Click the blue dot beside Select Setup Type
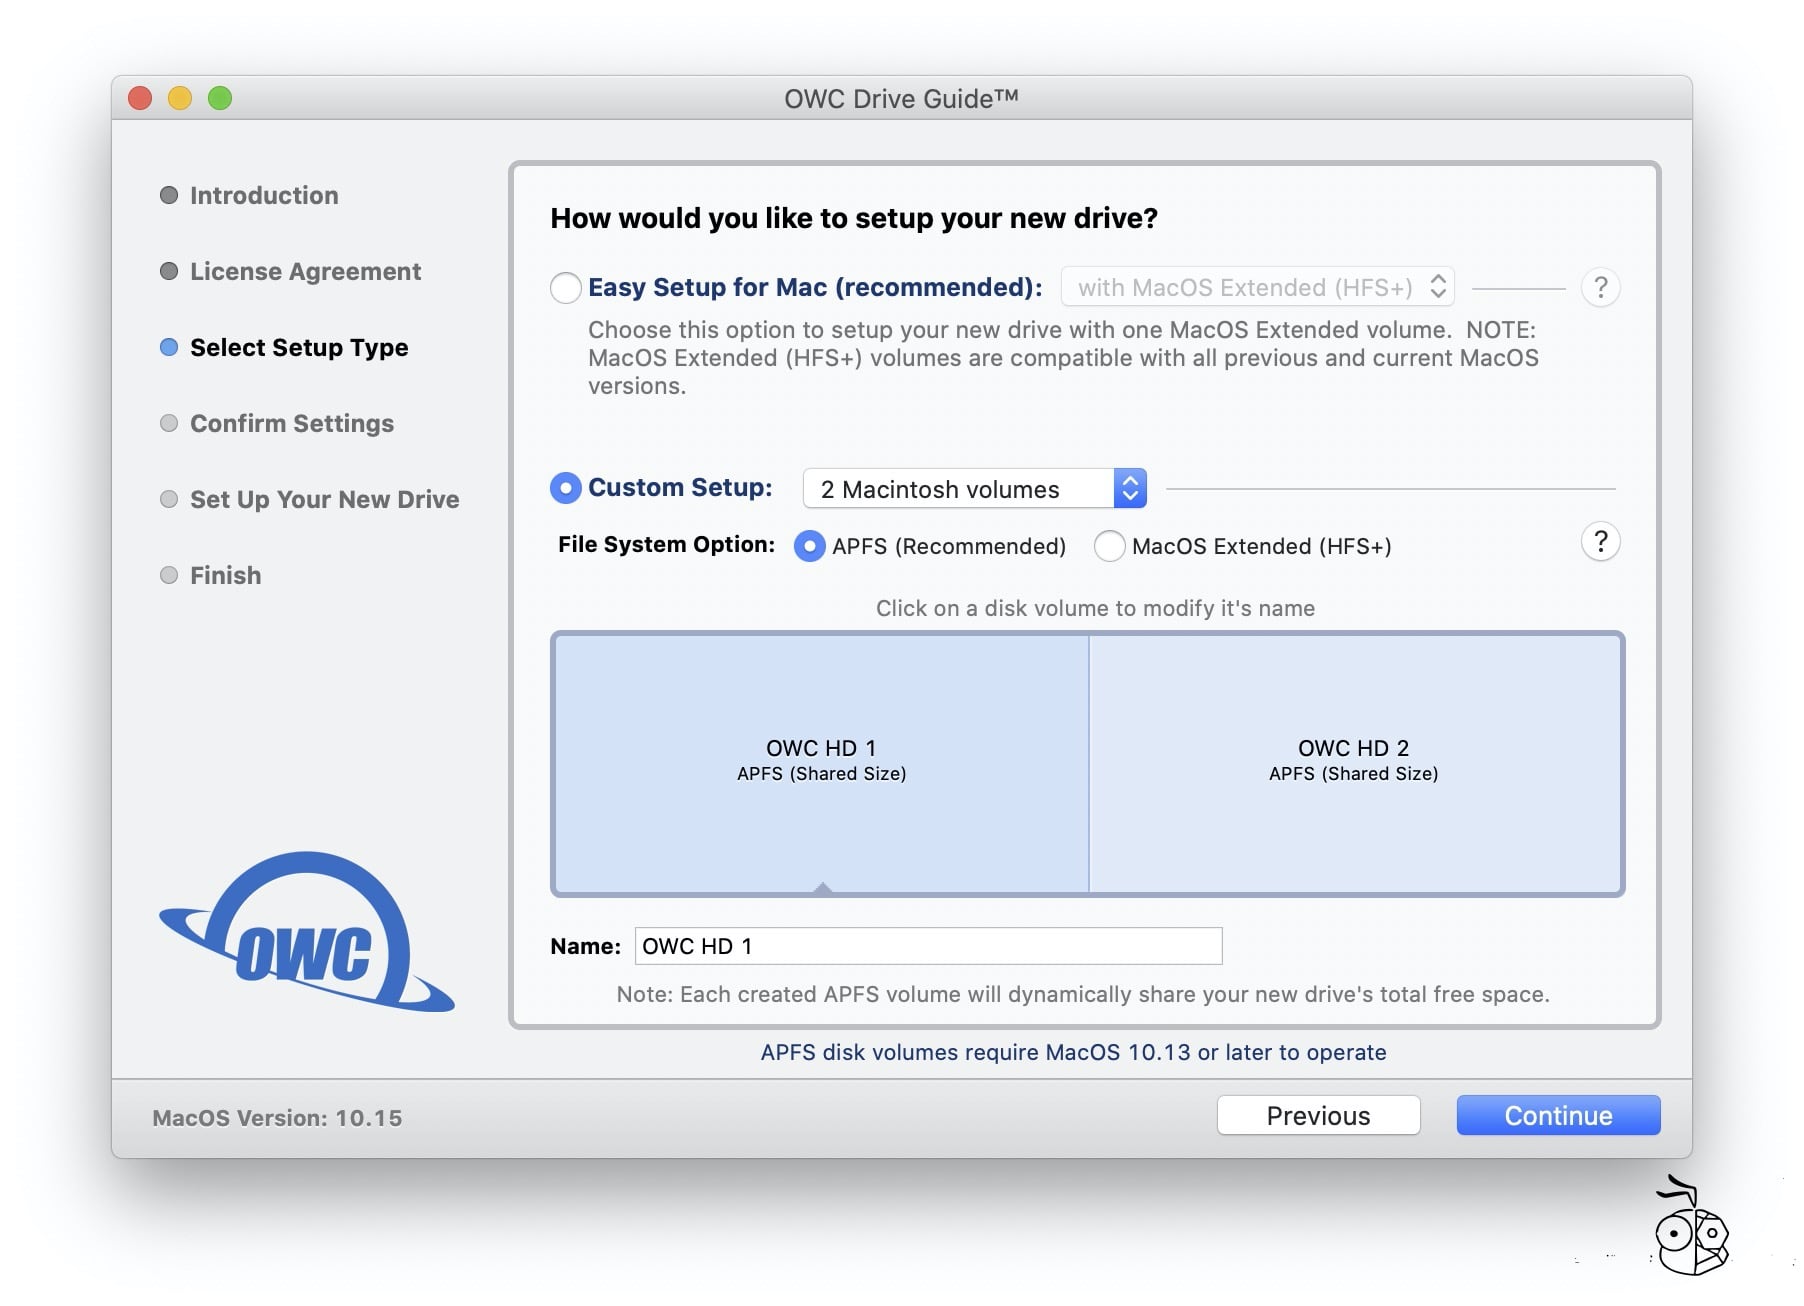The height and width of the screenshot is (1306, 1804). click(168, 347)
